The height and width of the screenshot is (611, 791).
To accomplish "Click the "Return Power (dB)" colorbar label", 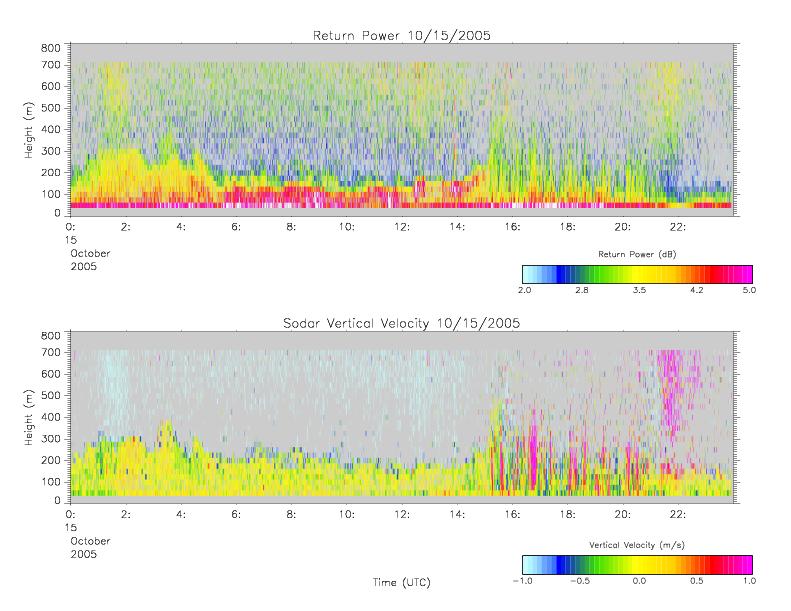I will pyautogui.click(x=637, y=254).
